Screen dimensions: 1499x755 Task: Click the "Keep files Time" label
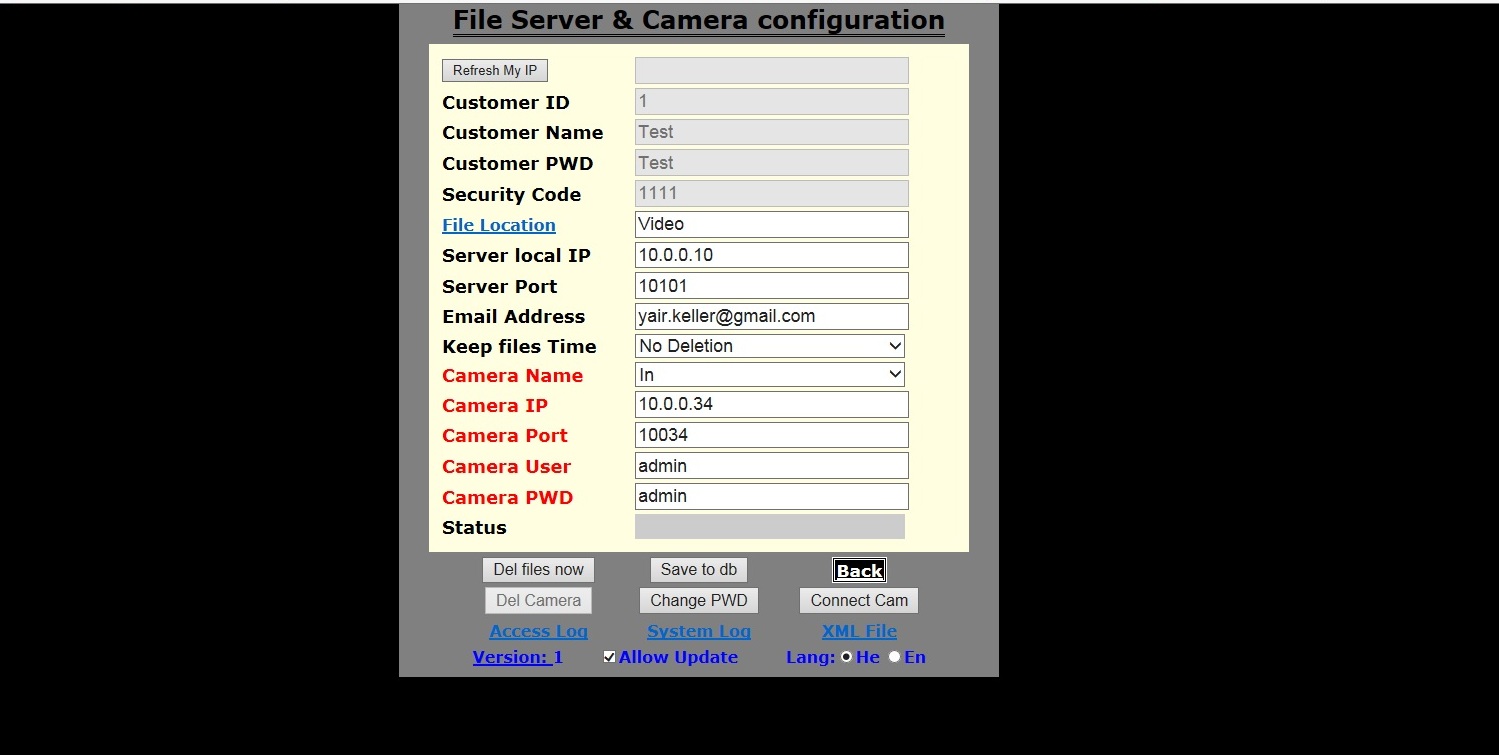coord(519,347)
